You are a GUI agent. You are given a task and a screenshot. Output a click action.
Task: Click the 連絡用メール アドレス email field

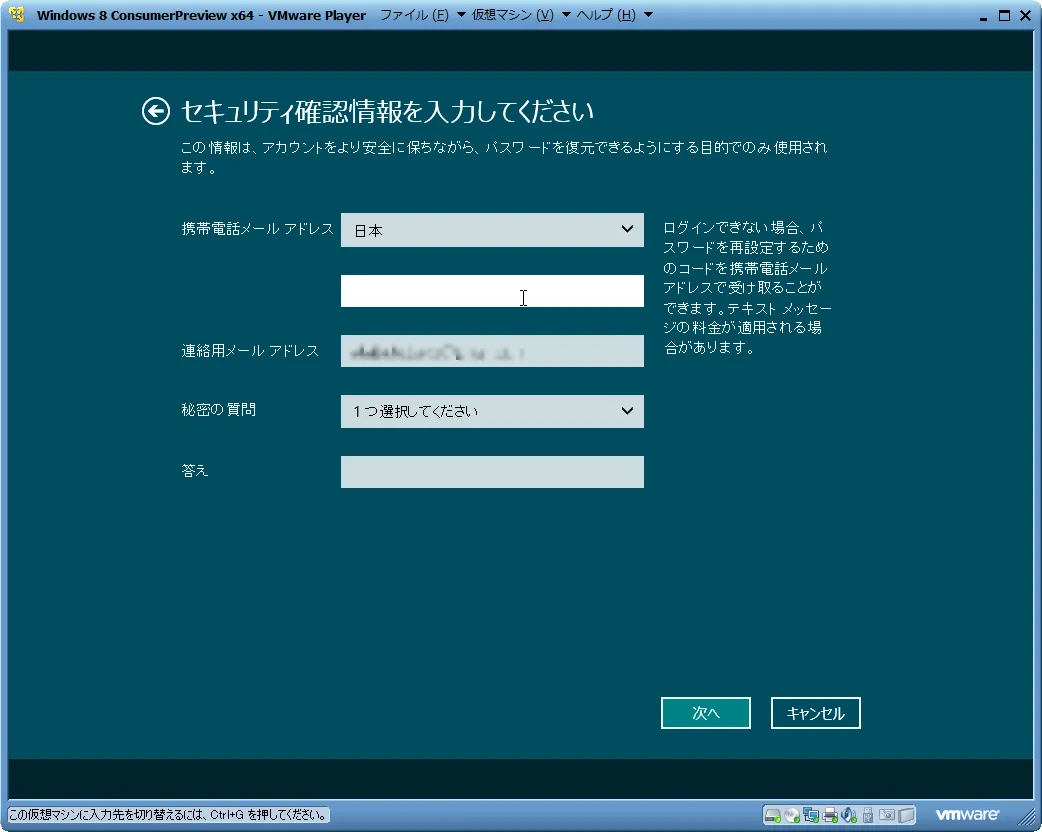coord(492,351)
